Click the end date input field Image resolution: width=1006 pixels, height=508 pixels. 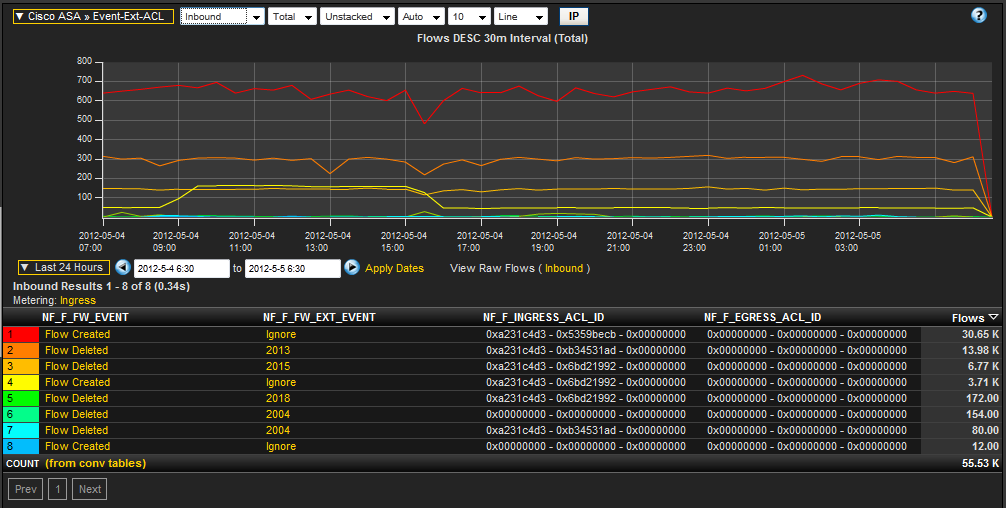(292, 268)
